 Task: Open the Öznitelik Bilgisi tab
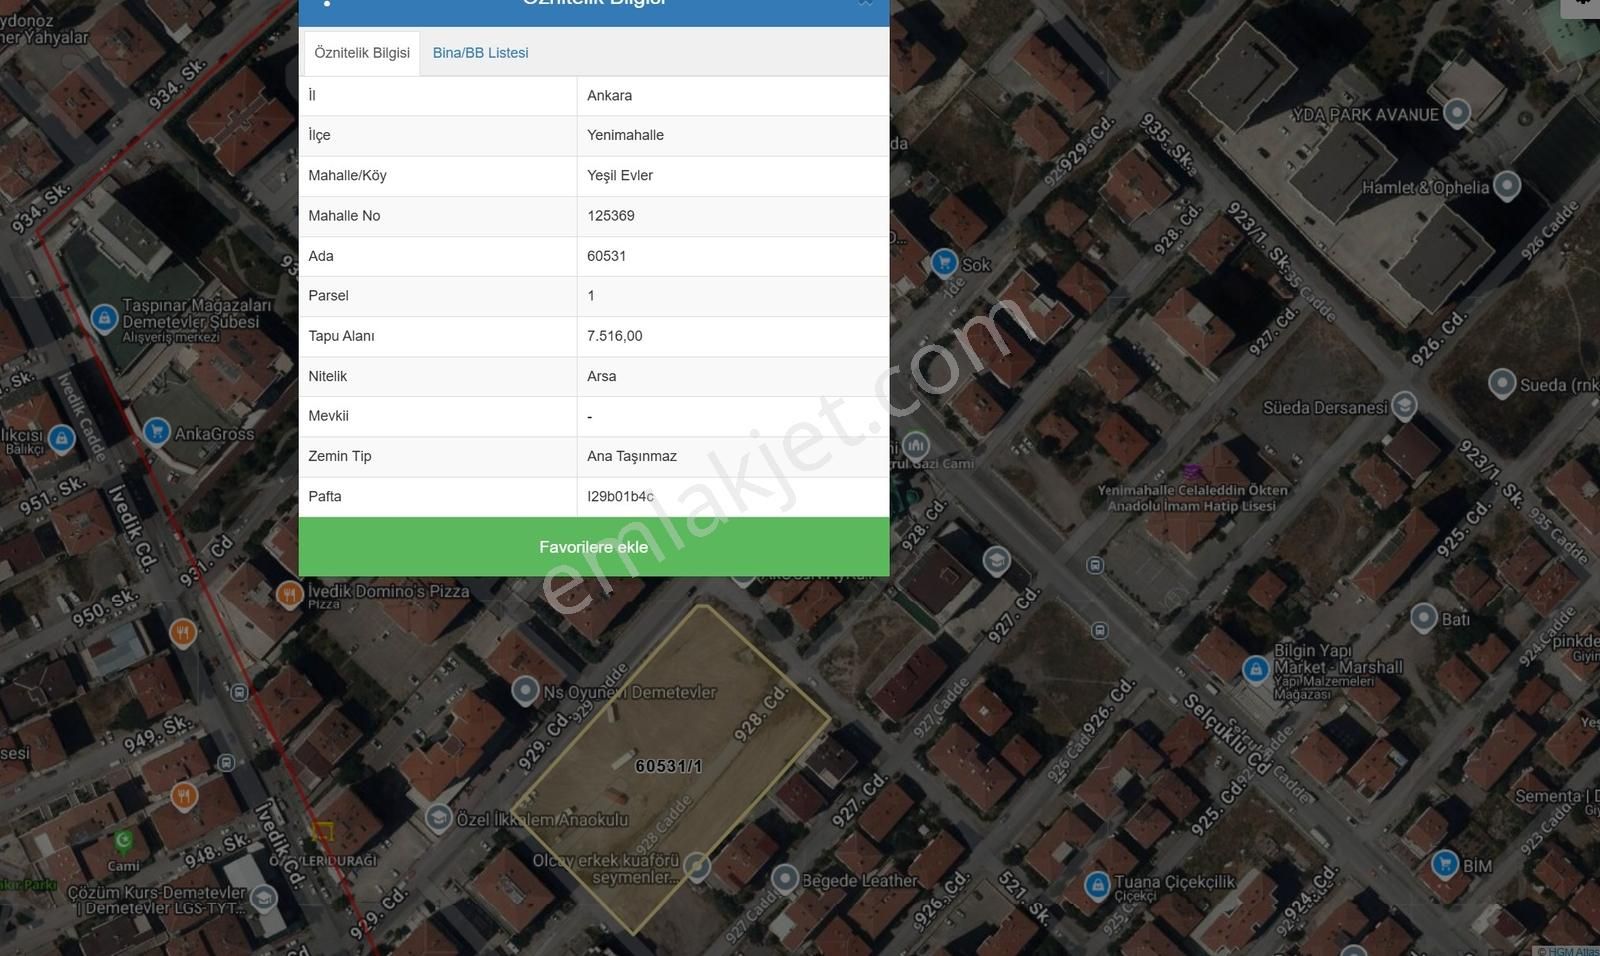[x=361, y=52]
